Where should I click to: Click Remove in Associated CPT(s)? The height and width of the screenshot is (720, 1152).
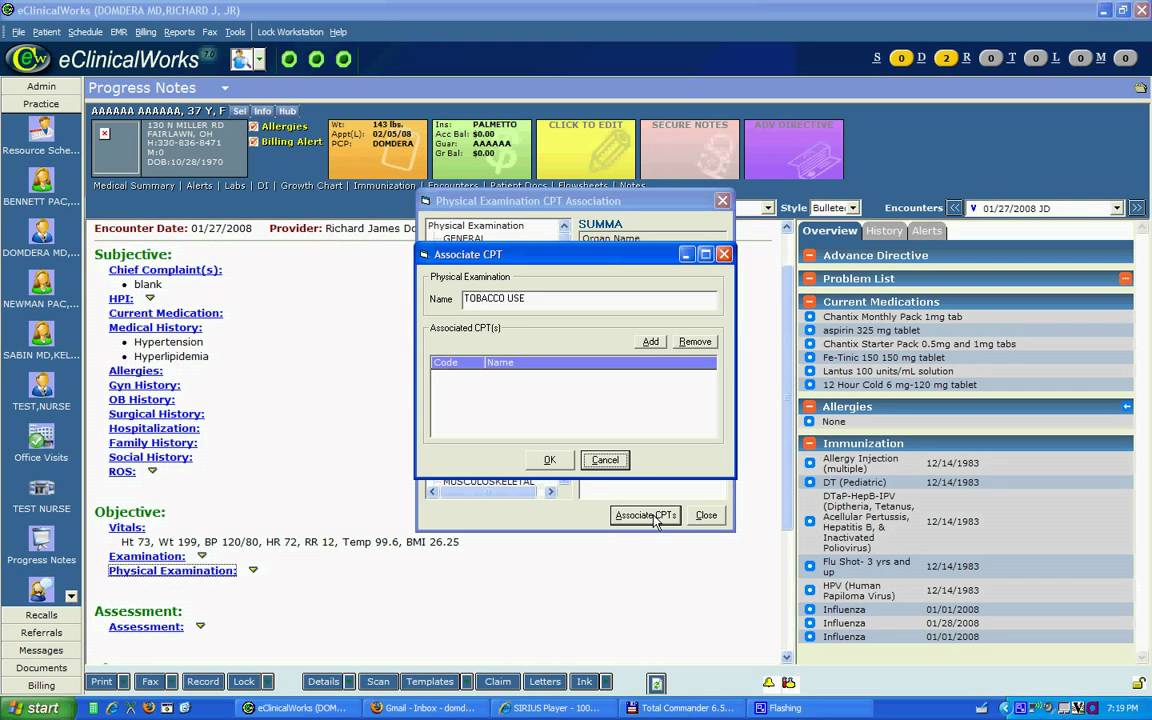click(695, 342)
